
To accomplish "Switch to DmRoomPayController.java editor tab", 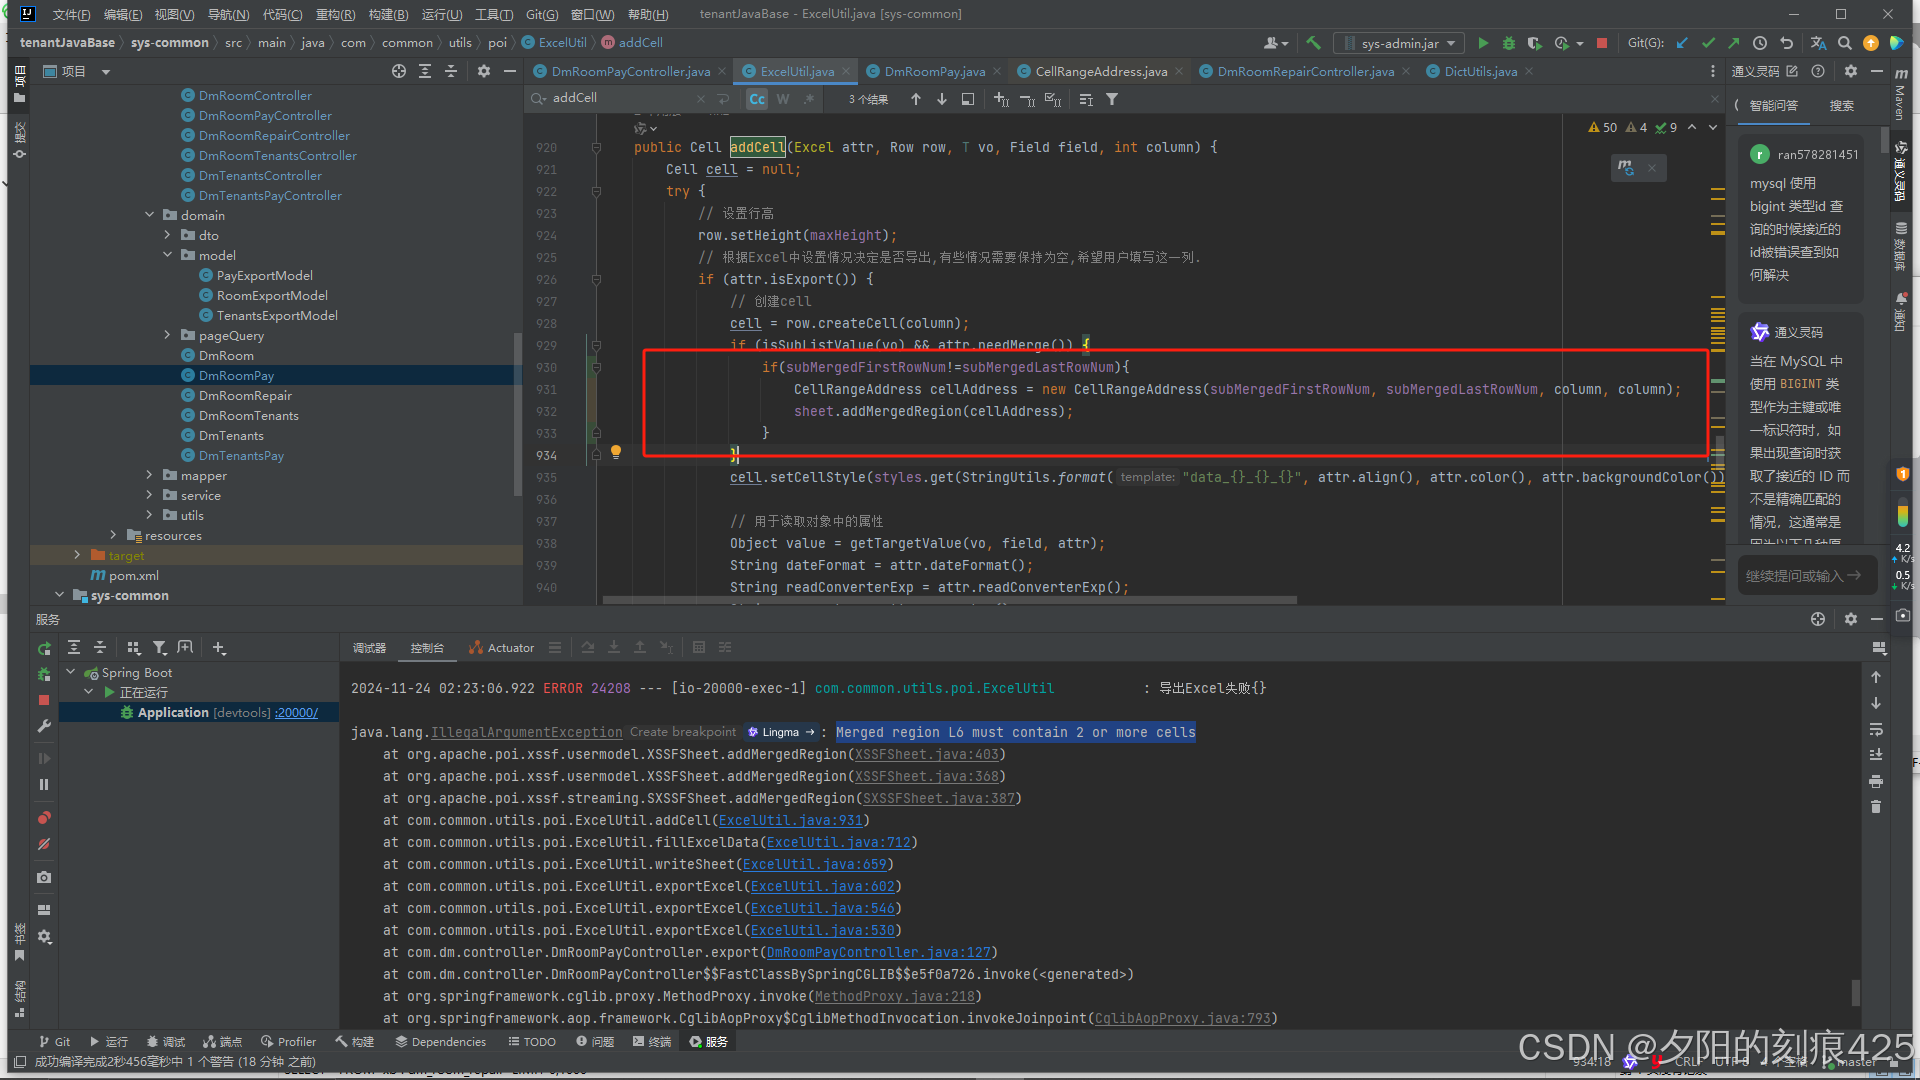I will (630, 71).
